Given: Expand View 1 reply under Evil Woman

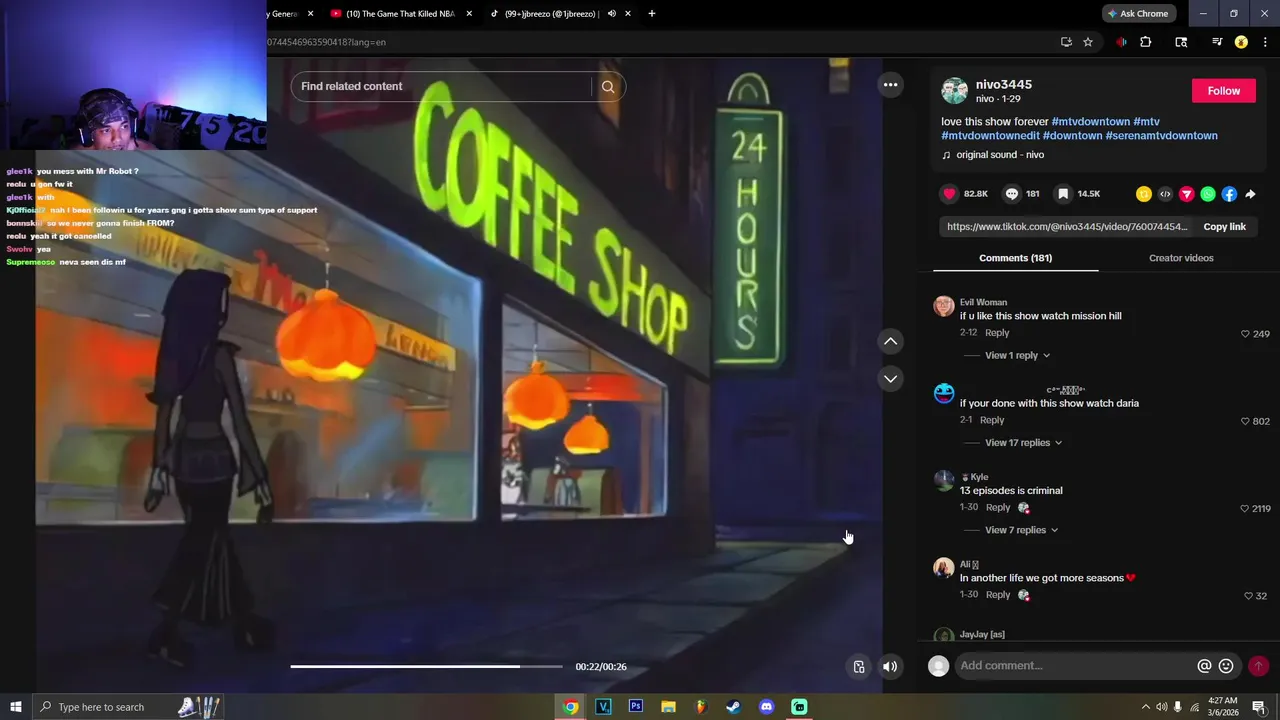Looking at the screenshot, I should pyautogui.click(x=1018, y=356).
